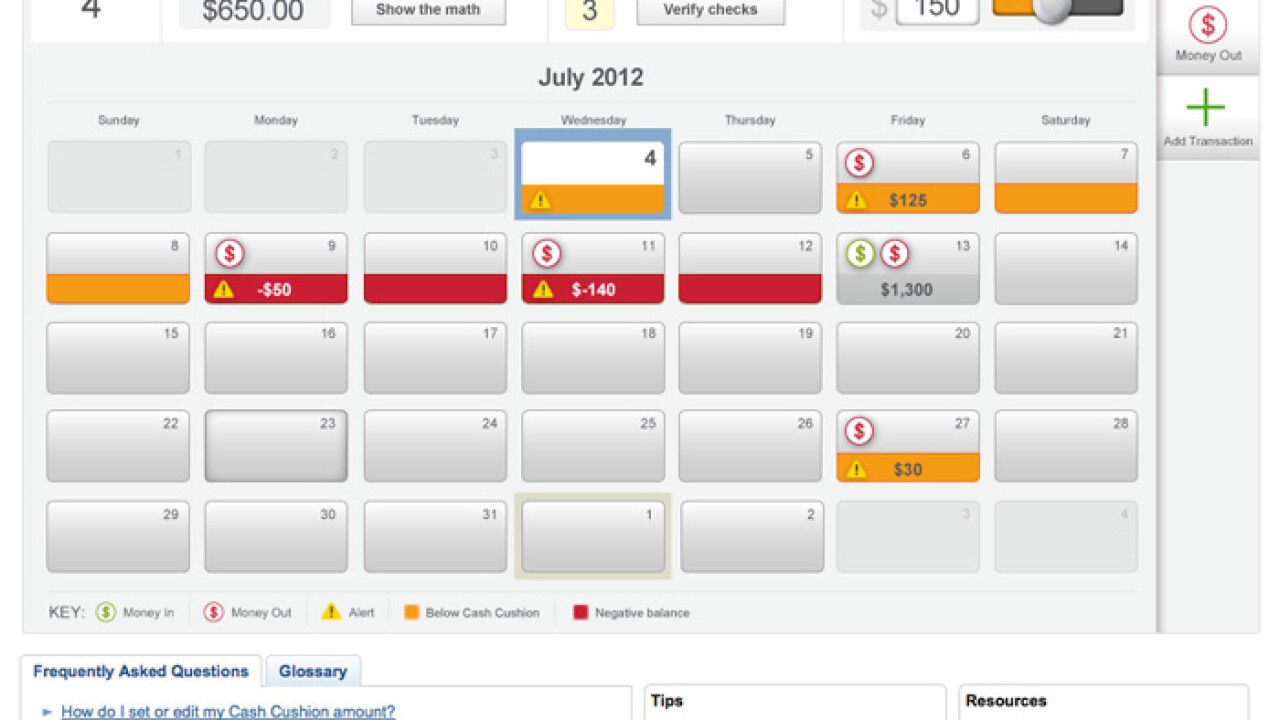
Task: Switch to the Glossary tab
Action: (313, 671)
